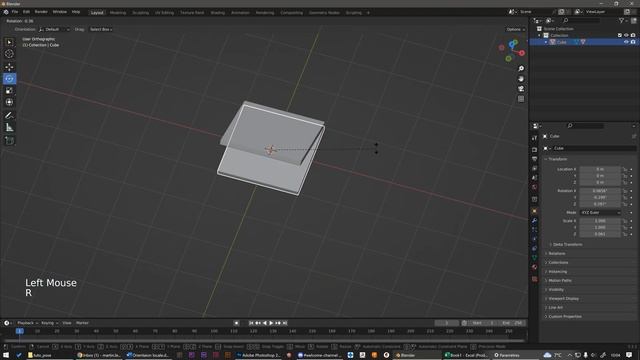Open the View Layer properties tab
Image resolution: width=640 pixels, height=360 pixels.
click(x=534, y=169)
